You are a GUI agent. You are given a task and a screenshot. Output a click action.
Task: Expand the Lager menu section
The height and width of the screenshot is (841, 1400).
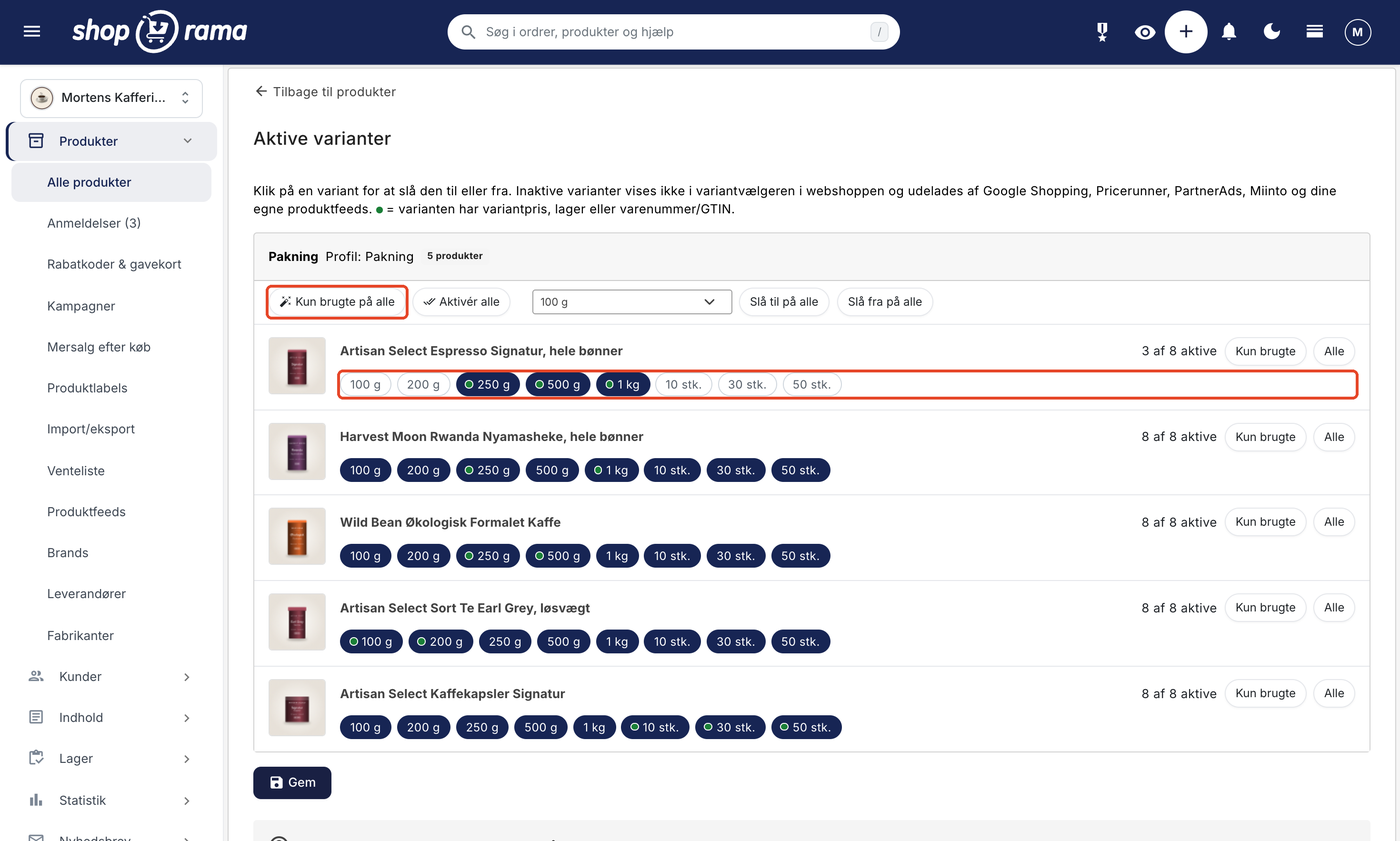[x=187, y=759]
